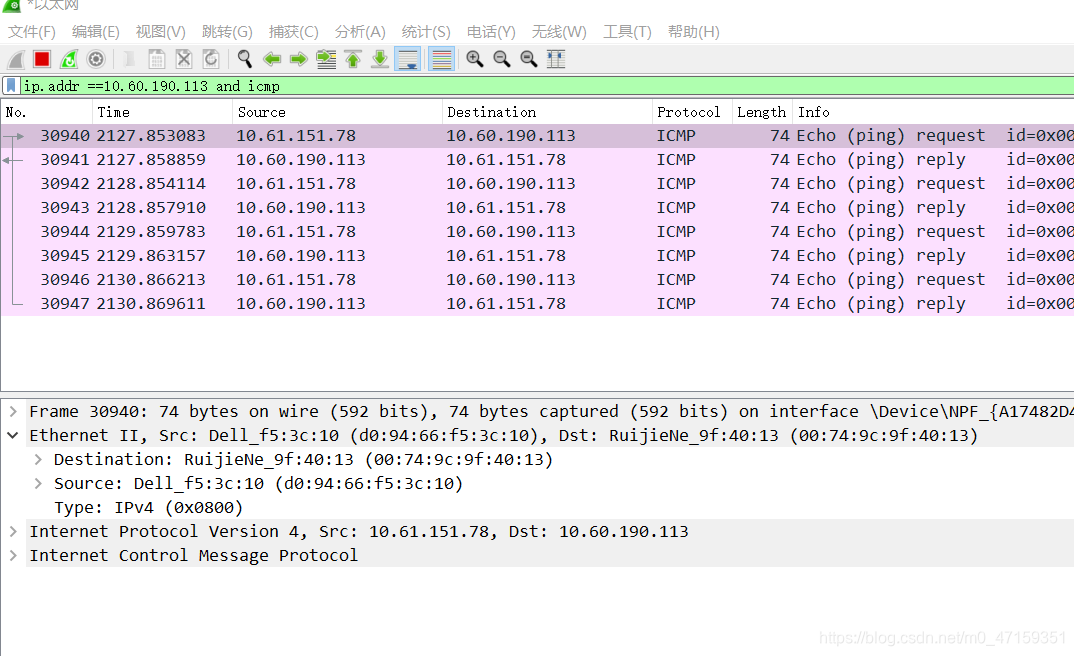Expand the Frame 30940 details
This screenshot has height=656, width=1074.
click(13, 412)
